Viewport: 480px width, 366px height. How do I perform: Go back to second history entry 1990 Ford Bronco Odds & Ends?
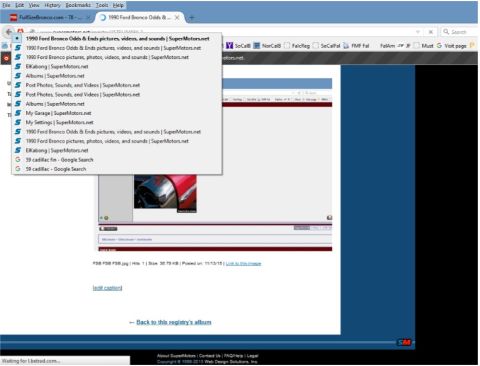point(117,48)
